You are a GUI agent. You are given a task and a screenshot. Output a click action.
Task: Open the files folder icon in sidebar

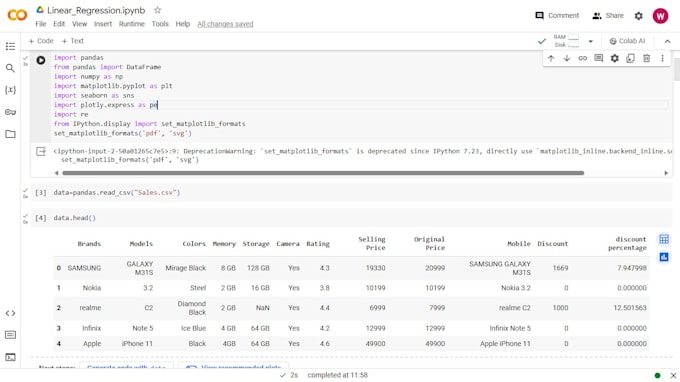(10, 134)
